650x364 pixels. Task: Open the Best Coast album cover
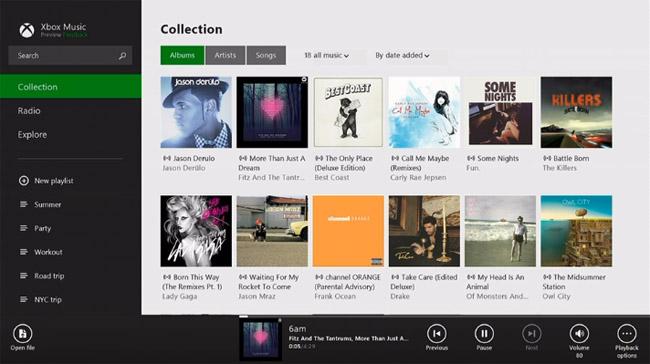tap(348, 112)
